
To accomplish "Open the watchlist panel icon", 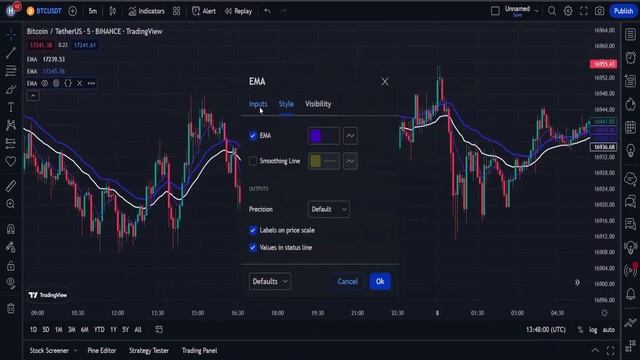I will 630,35.
